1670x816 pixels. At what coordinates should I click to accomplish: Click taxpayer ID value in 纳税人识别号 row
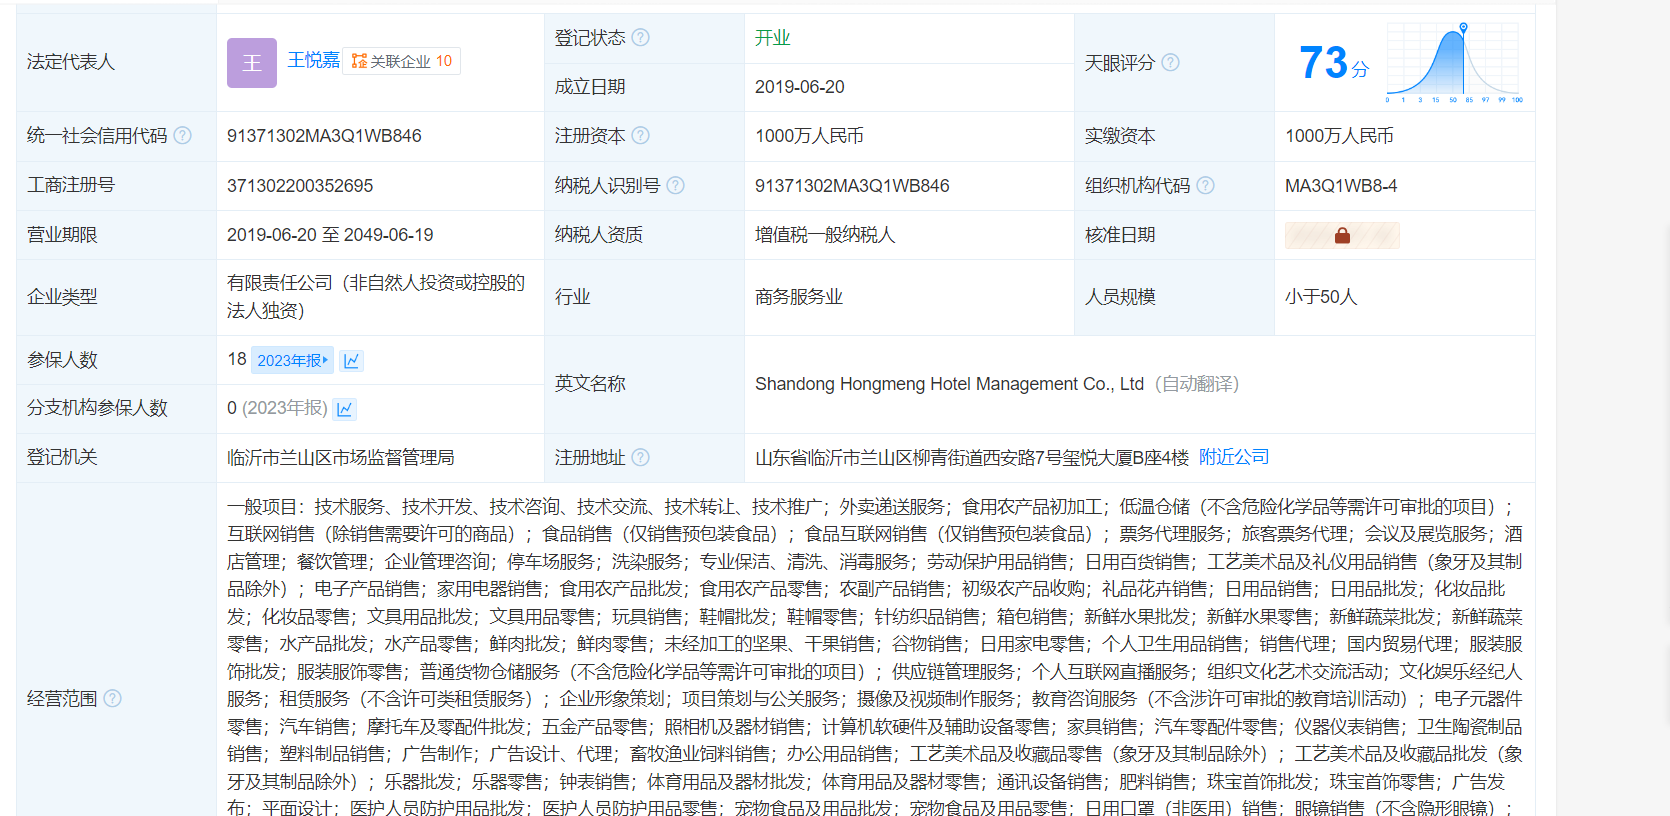pos(852,186)
